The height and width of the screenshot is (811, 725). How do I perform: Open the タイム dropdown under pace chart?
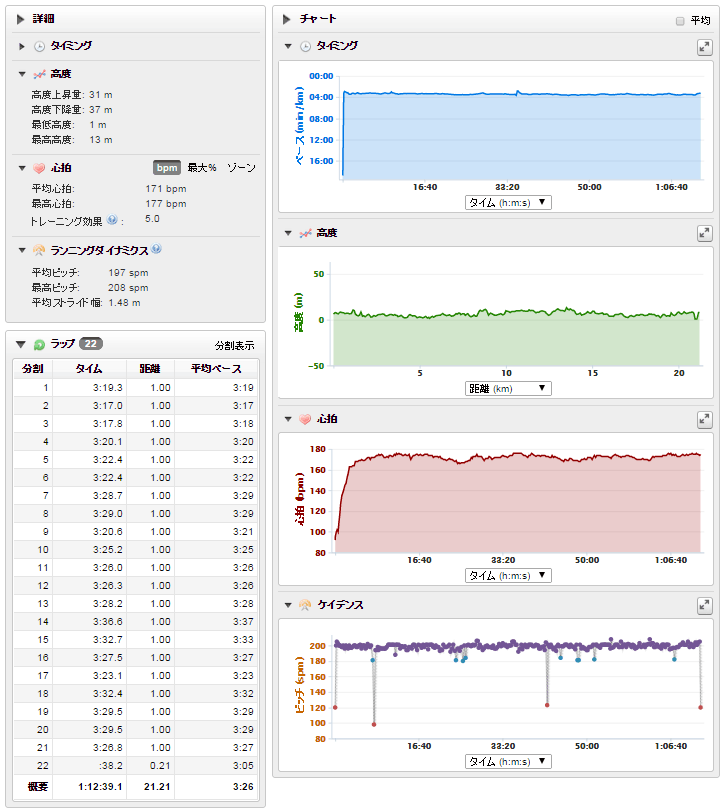pos(508,202)
